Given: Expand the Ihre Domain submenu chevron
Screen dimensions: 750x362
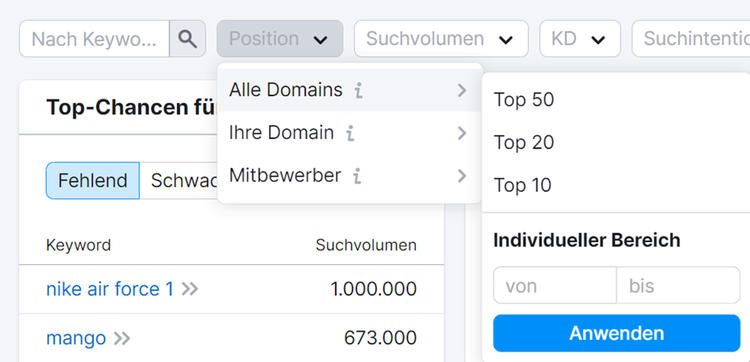Looking at the screenshot, I should 462,133.
